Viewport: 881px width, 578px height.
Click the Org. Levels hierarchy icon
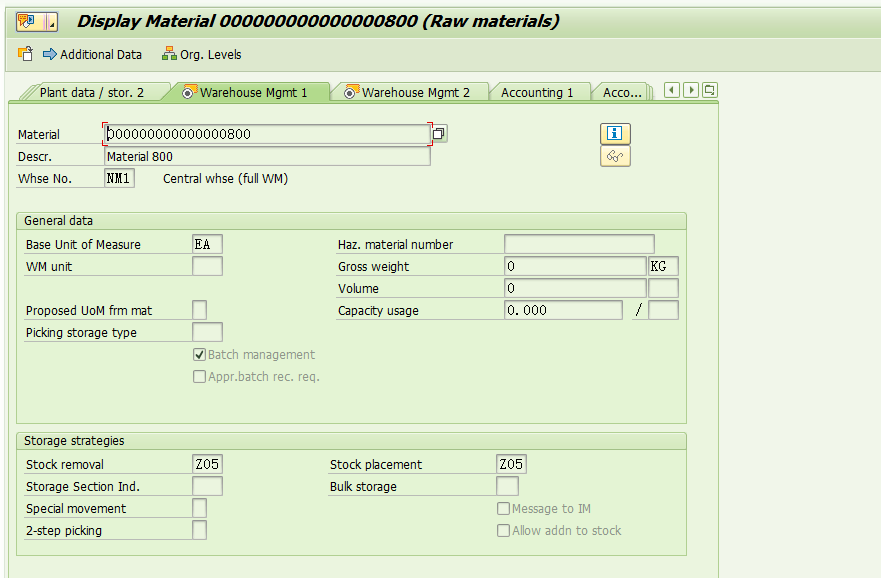click(x=168, y=55)
